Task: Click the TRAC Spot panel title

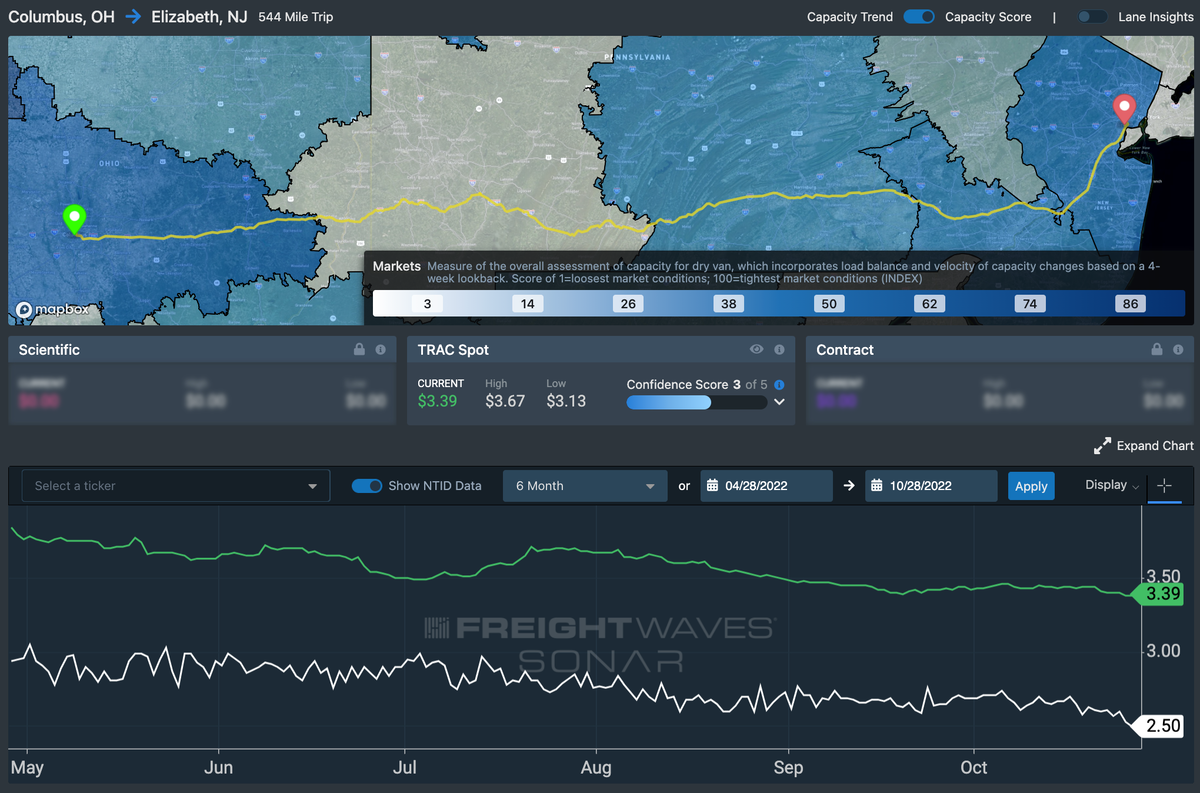Action: coord(453,350)
